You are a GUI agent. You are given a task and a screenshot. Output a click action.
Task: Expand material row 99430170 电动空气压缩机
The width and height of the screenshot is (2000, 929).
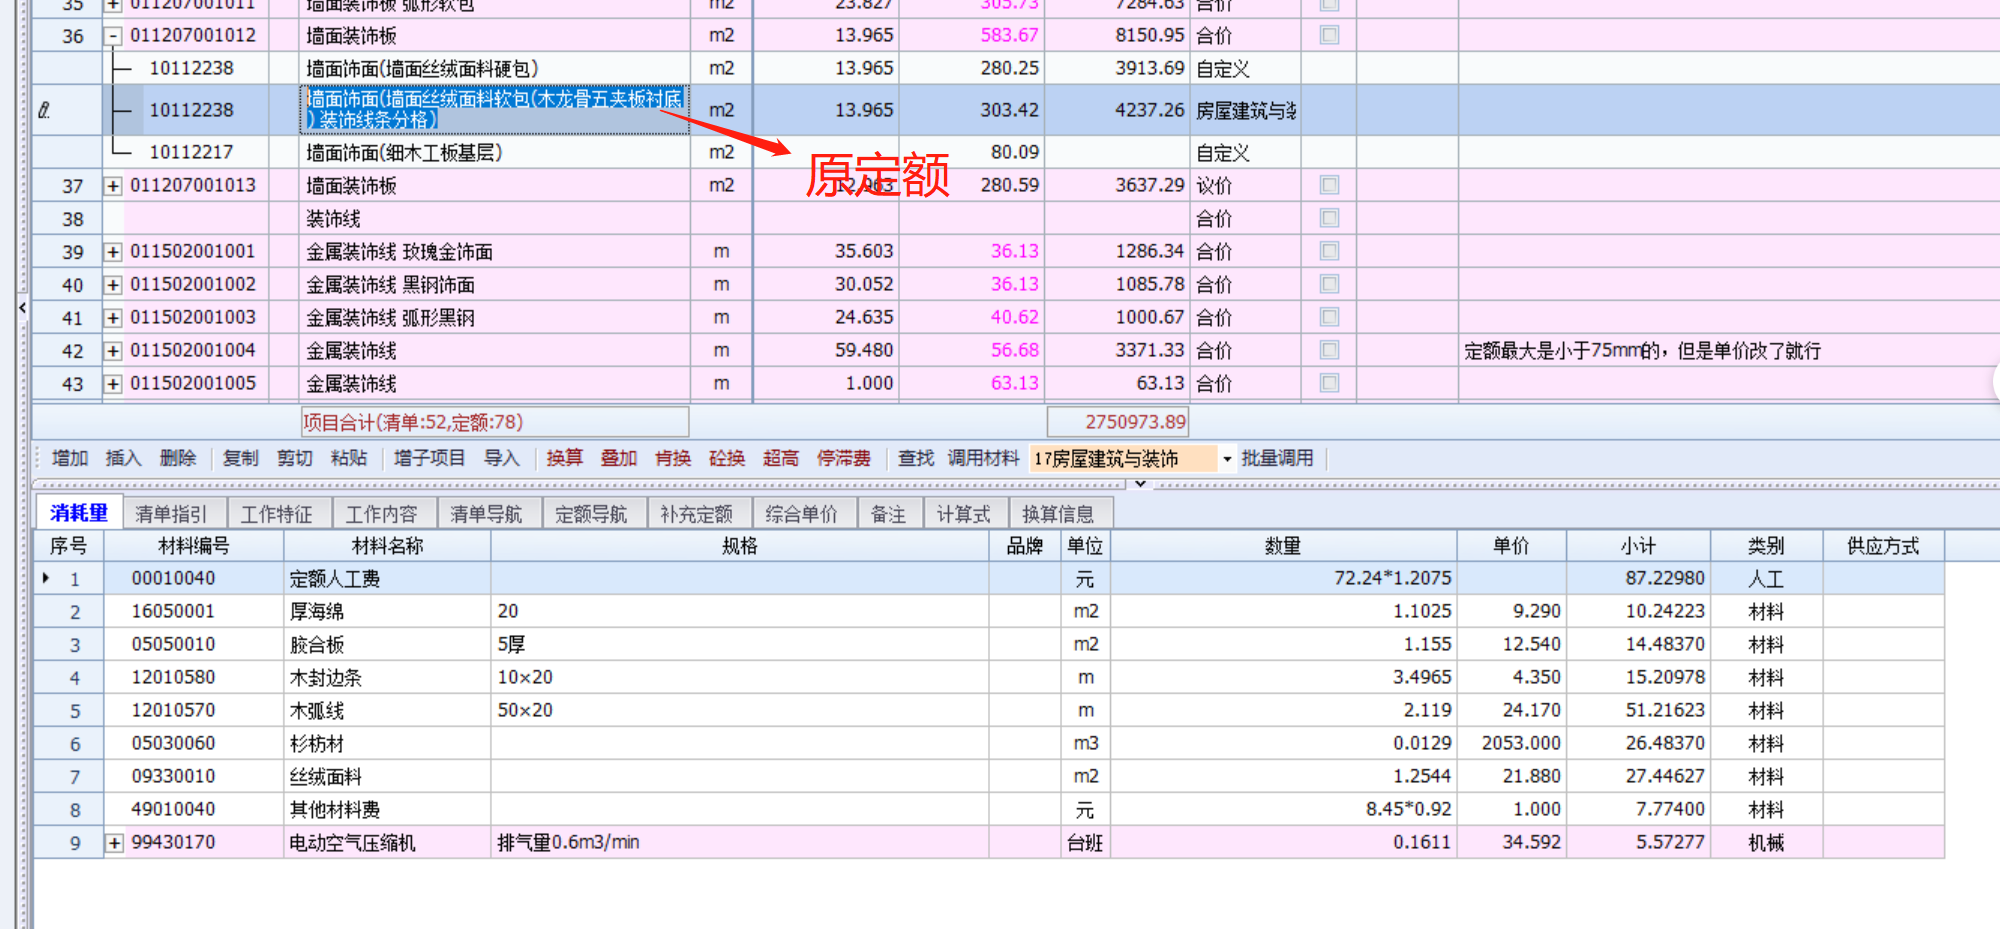click(115, 843)
